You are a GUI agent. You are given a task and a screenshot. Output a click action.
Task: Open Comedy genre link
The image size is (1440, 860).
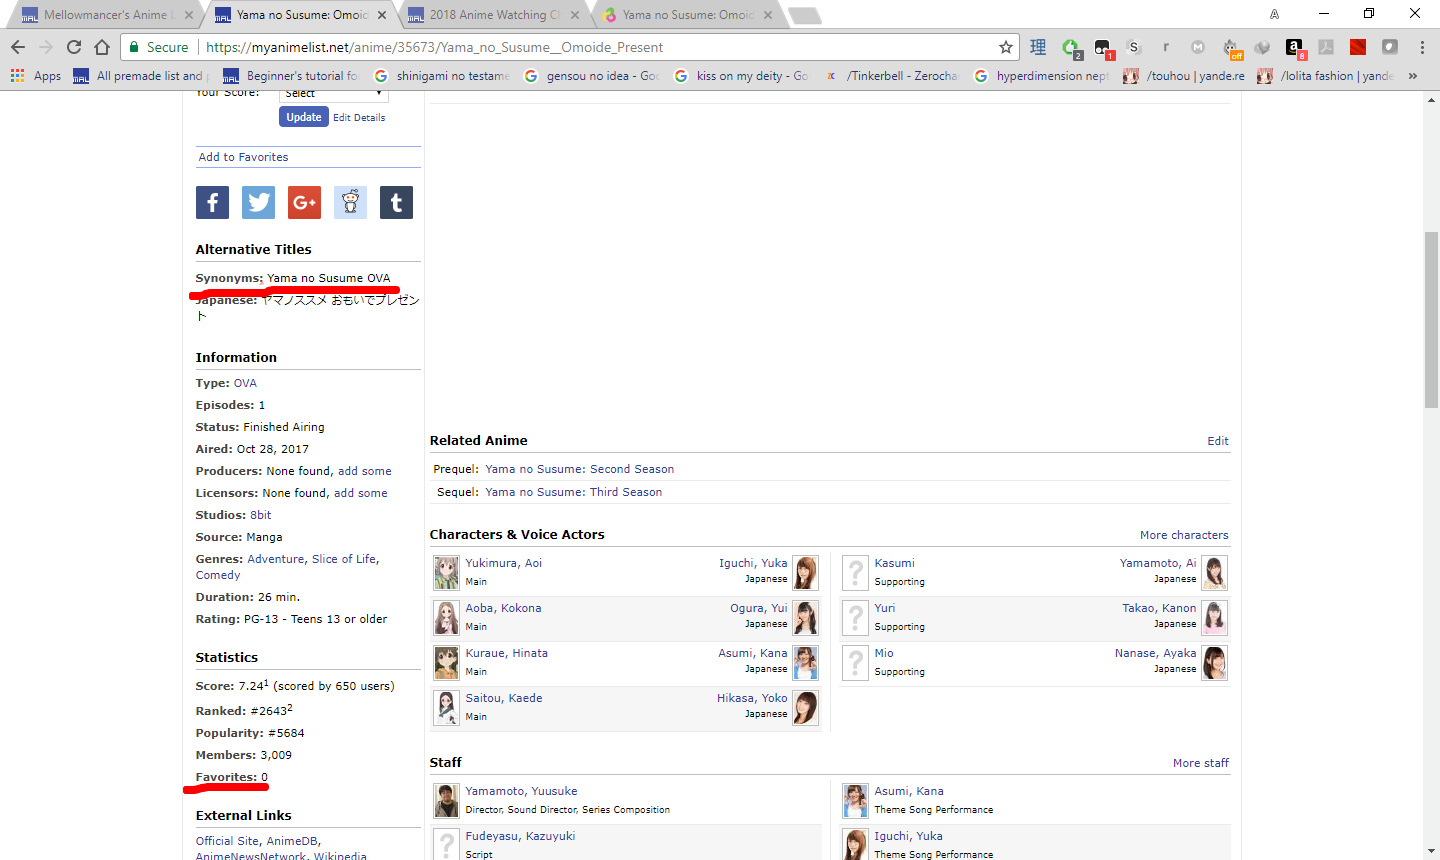[218, 575]
